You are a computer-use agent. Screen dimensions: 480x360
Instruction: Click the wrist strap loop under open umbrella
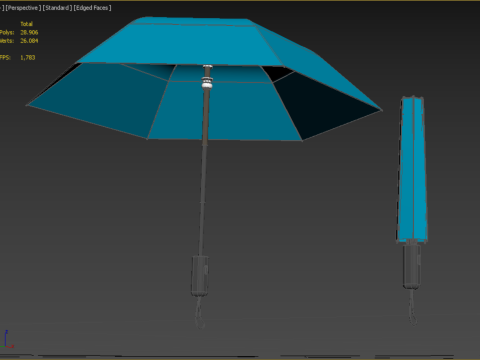[200, 313]
